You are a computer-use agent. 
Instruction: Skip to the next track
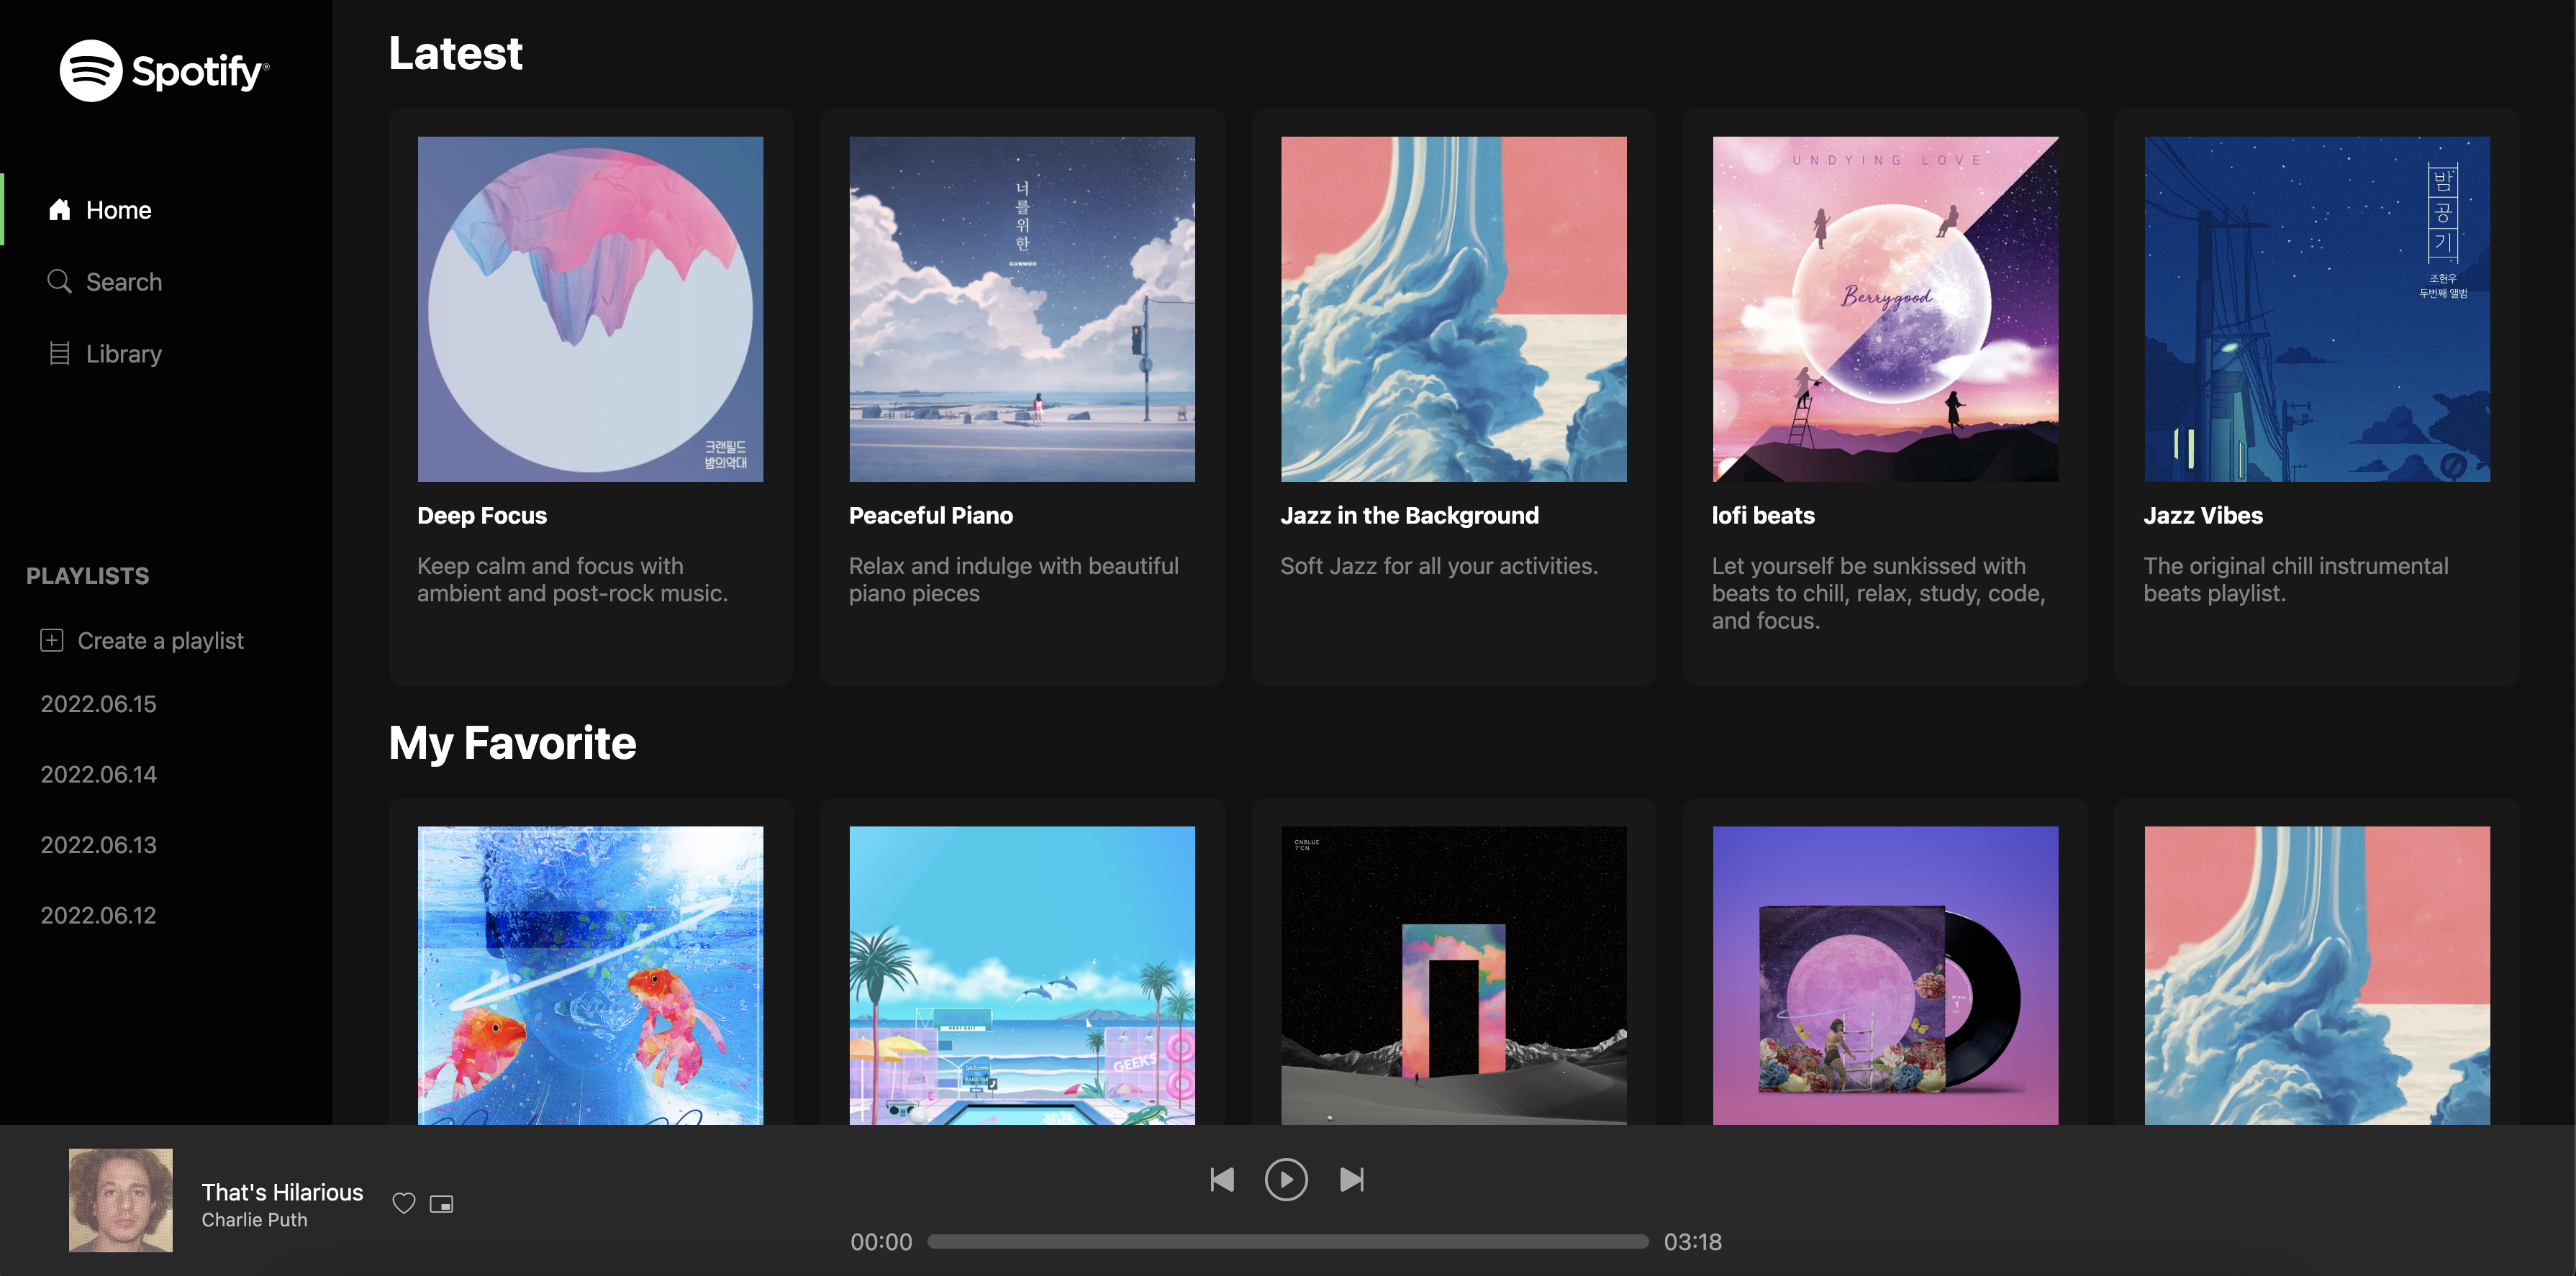click(x=1351, y=1180)
